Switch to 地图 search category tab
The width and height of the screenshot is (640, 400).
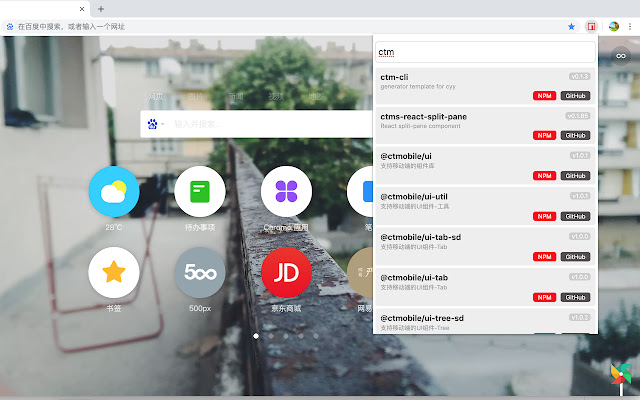pos(316,97)
